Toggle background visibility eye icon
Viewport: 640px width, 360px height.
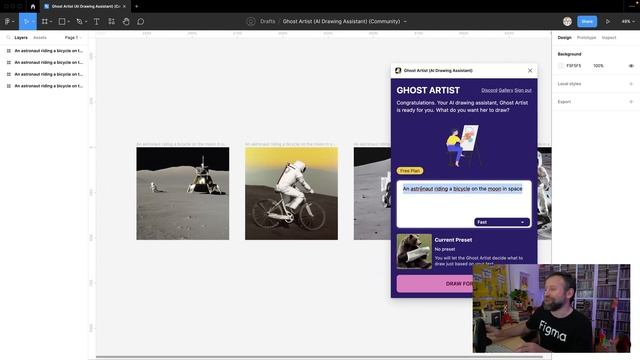tap(631, 66)
